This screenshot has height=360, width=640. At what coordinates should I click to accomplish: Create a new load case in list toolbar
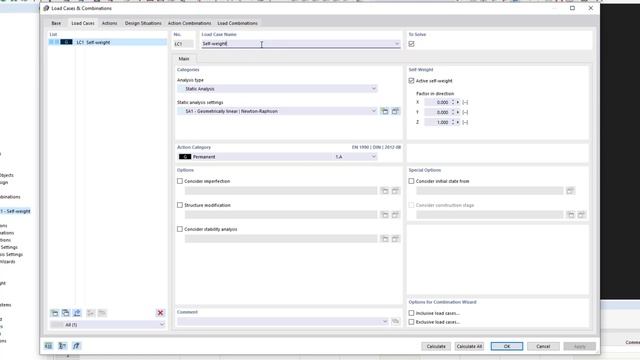[x=54, y=313]
